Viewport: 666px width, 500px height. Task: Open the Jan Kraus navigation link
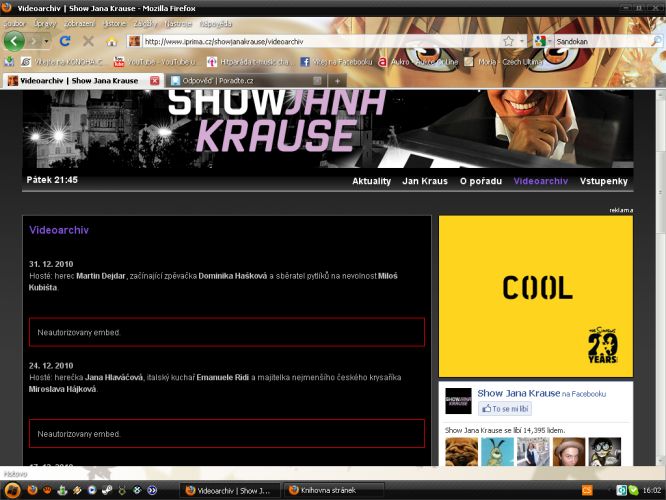425,181
